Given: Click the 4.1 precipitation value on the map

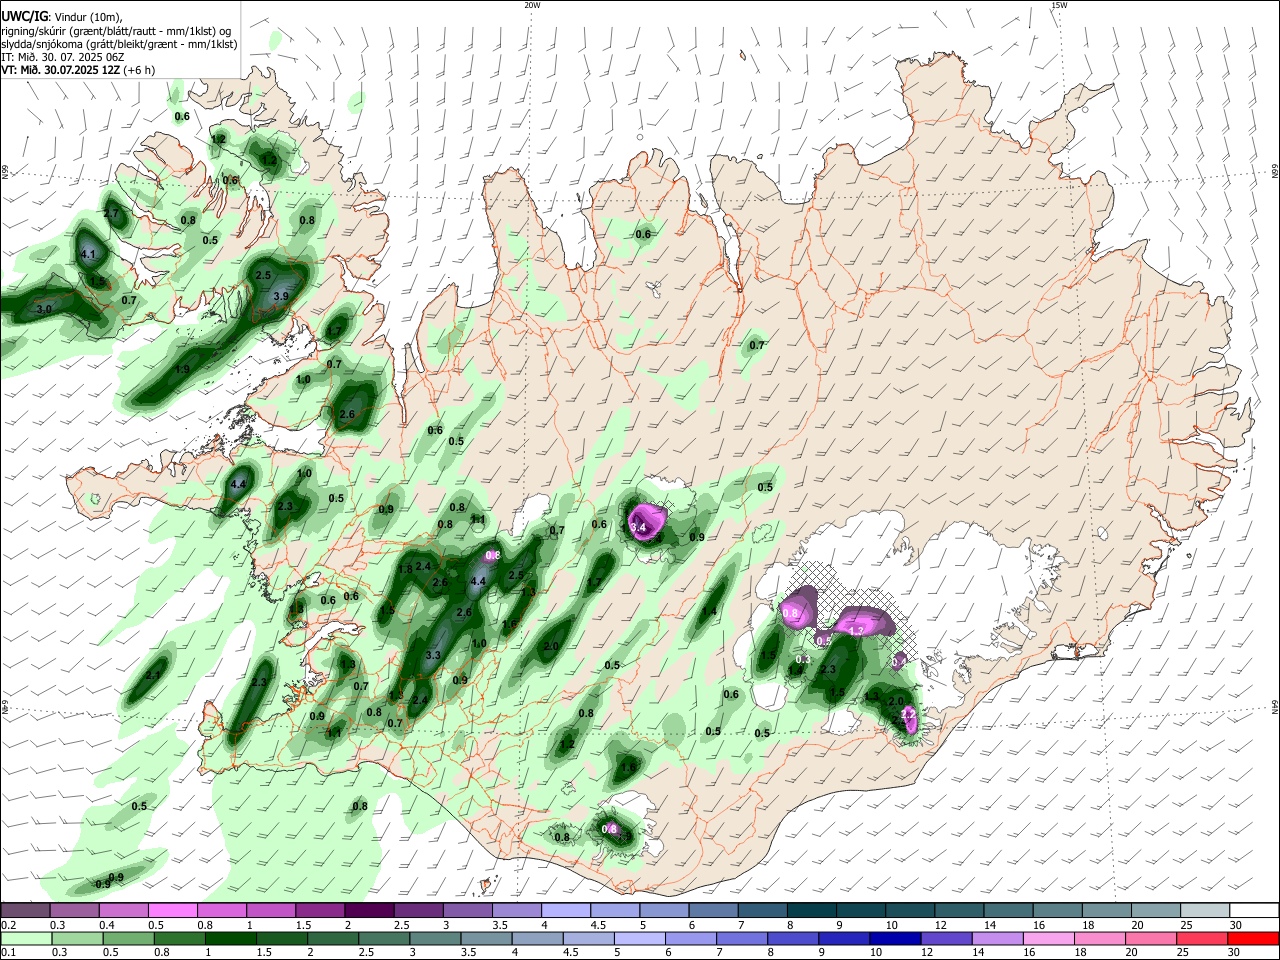Looking at the screenshot, I should [x=88, y=254].
